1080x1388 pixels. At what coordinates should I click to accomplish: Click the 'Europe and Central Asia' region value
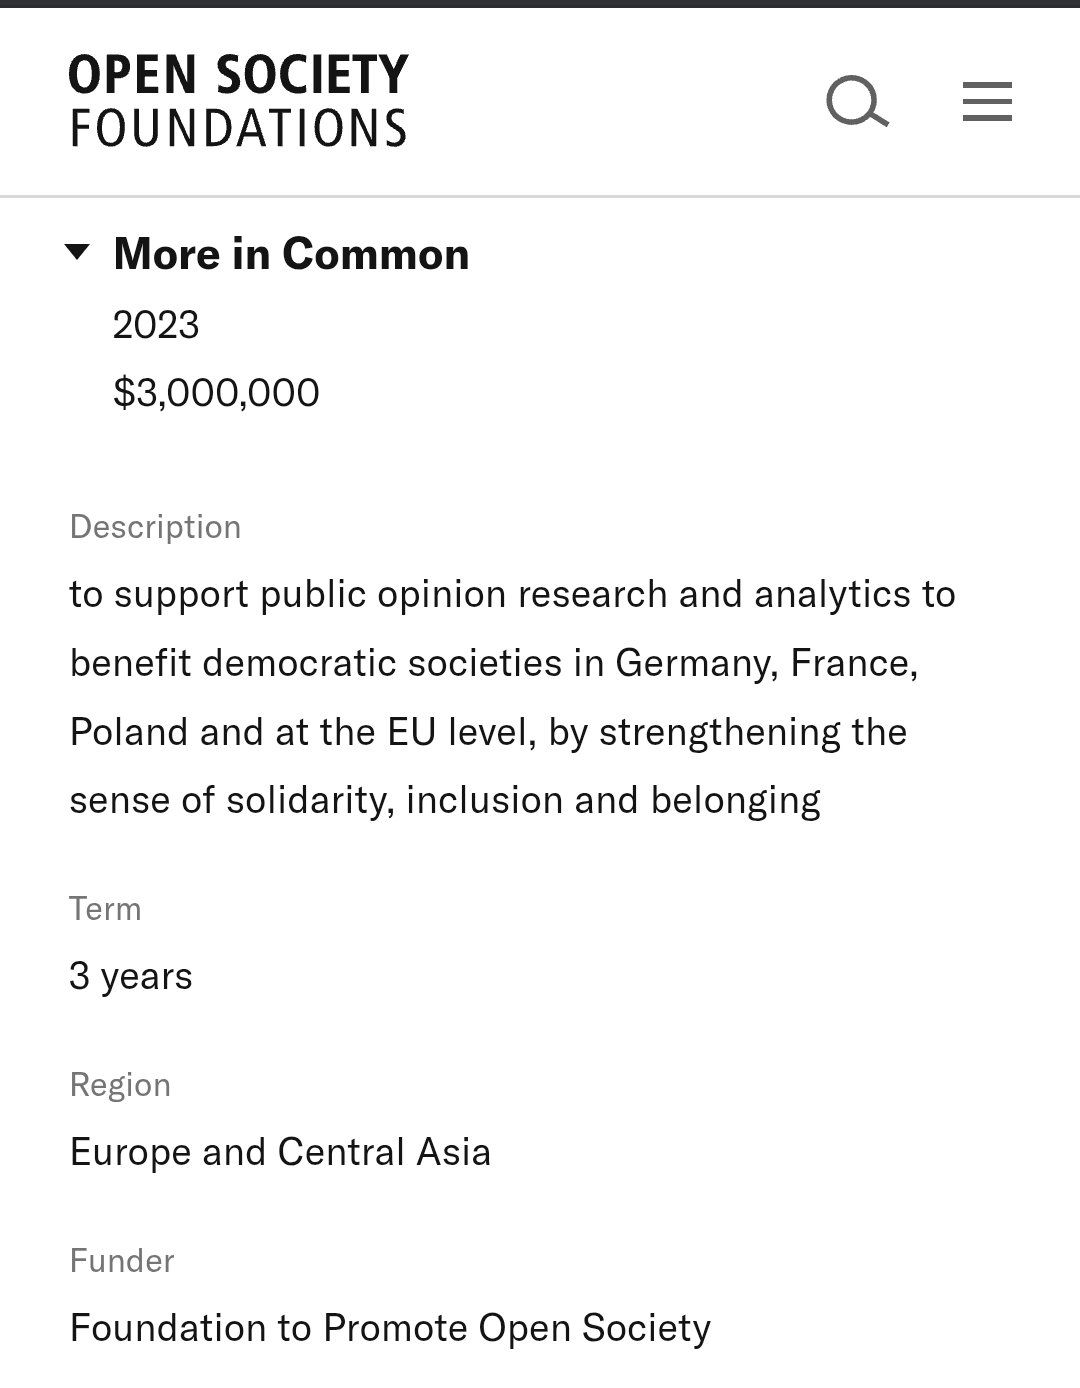tap(280, 1152)
